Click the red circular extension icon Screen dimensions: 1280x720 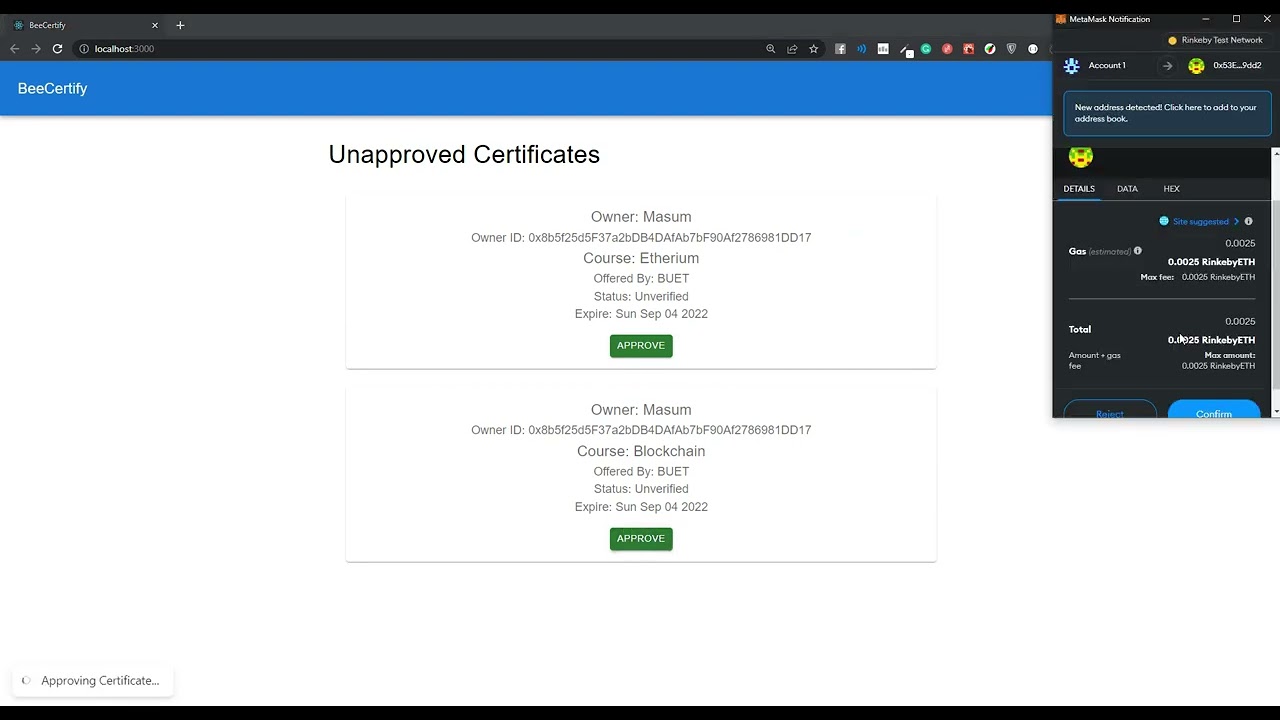coord(947,48)
